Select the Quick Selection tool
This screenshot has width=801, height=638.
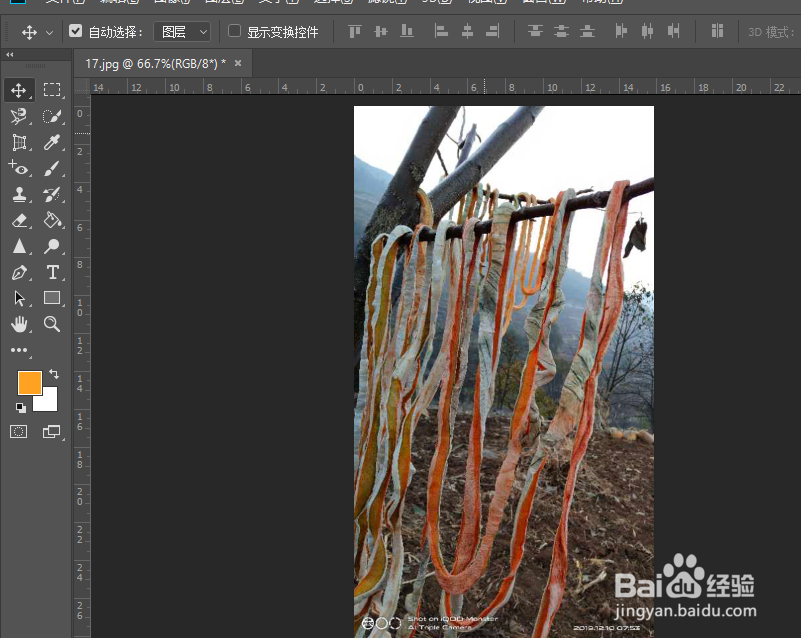52,116
